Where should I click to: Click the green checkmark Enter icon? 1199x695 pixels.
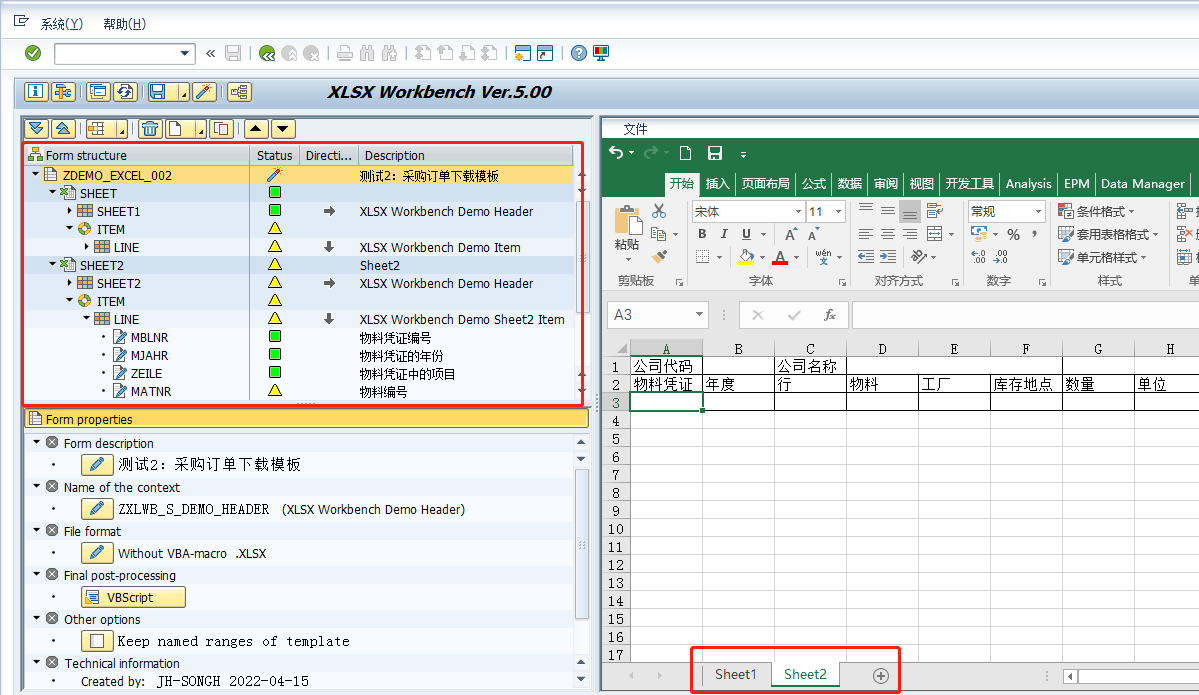(x=33, y=53)
